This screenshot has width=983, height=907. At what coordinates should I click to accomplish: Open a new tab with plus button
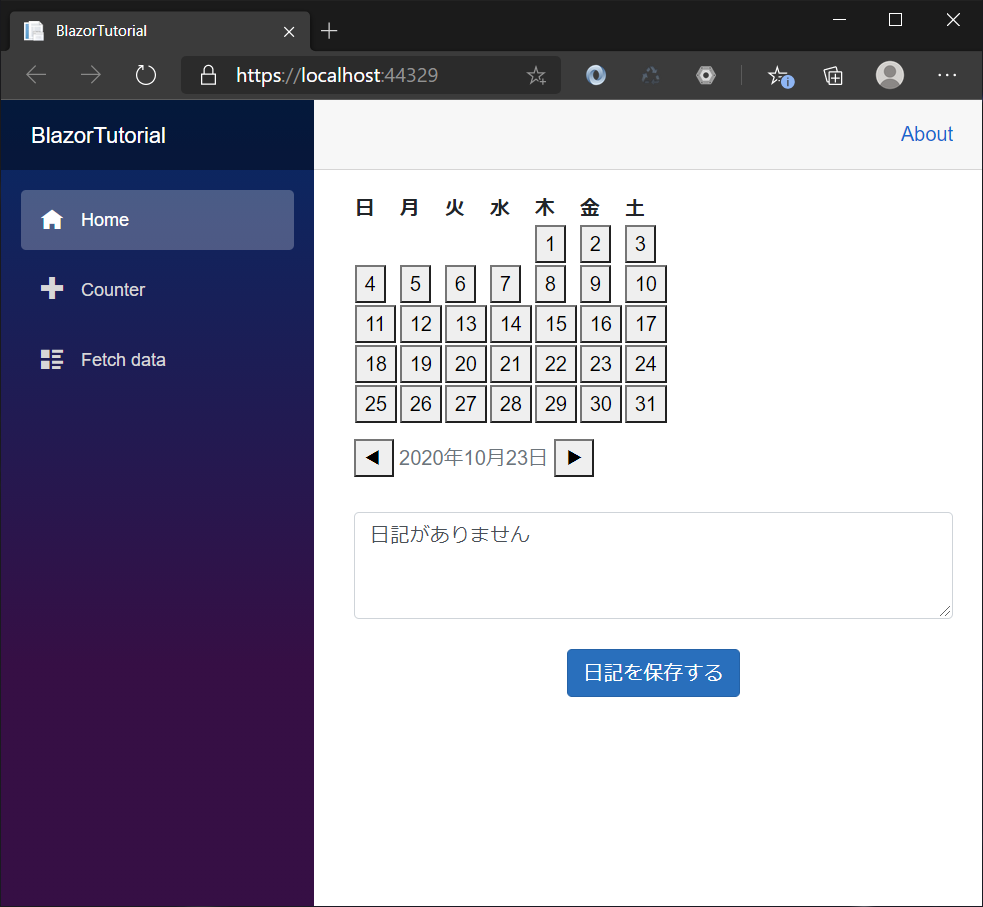329,31
